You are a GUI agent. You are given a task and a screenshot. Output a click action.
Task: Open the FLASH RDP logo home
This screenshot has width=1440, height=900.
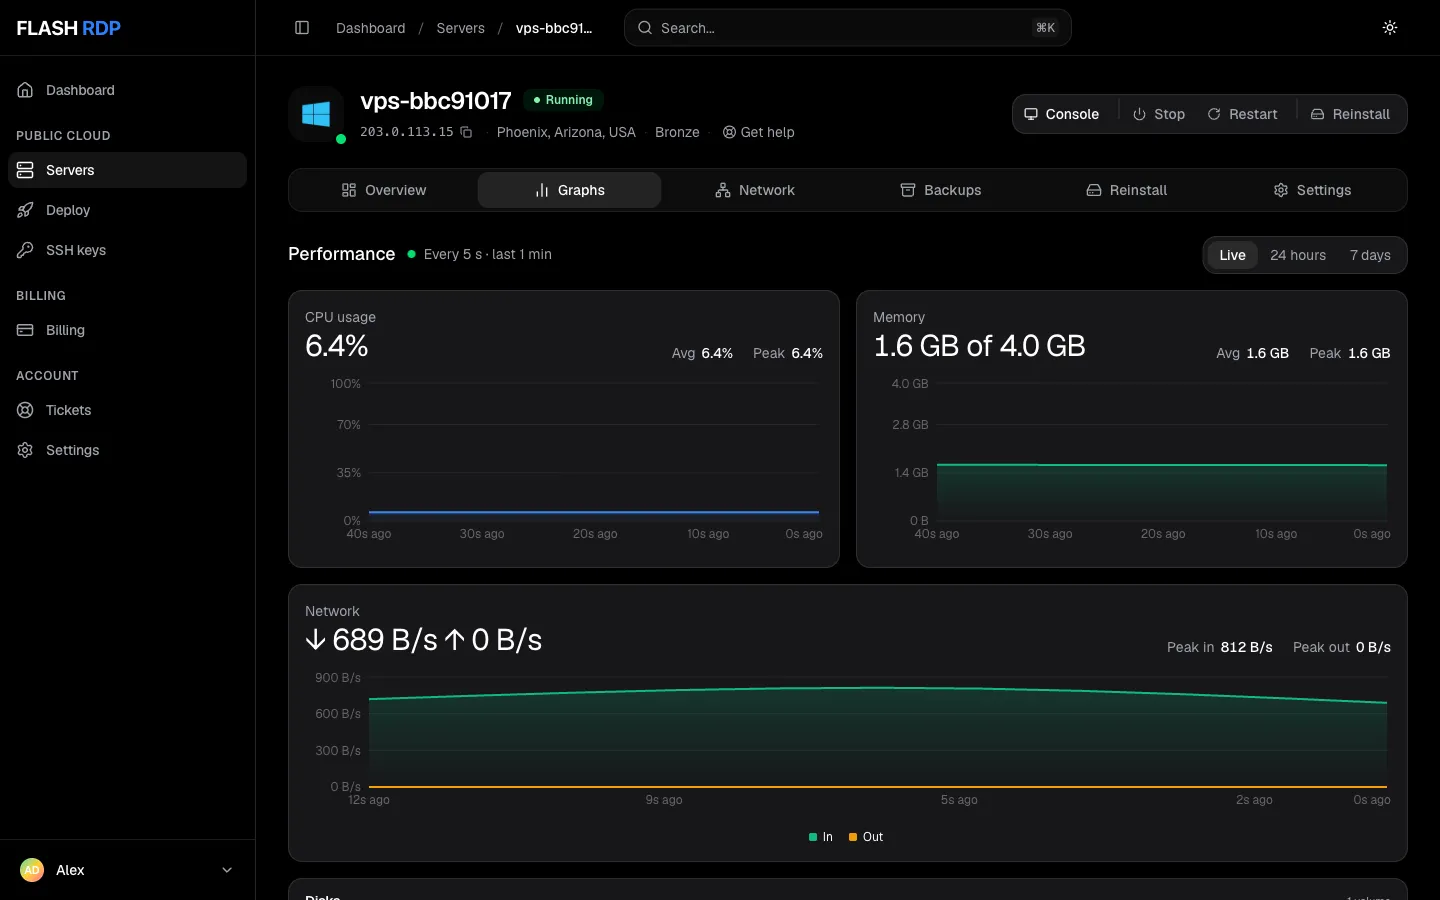tap(69, 28)
